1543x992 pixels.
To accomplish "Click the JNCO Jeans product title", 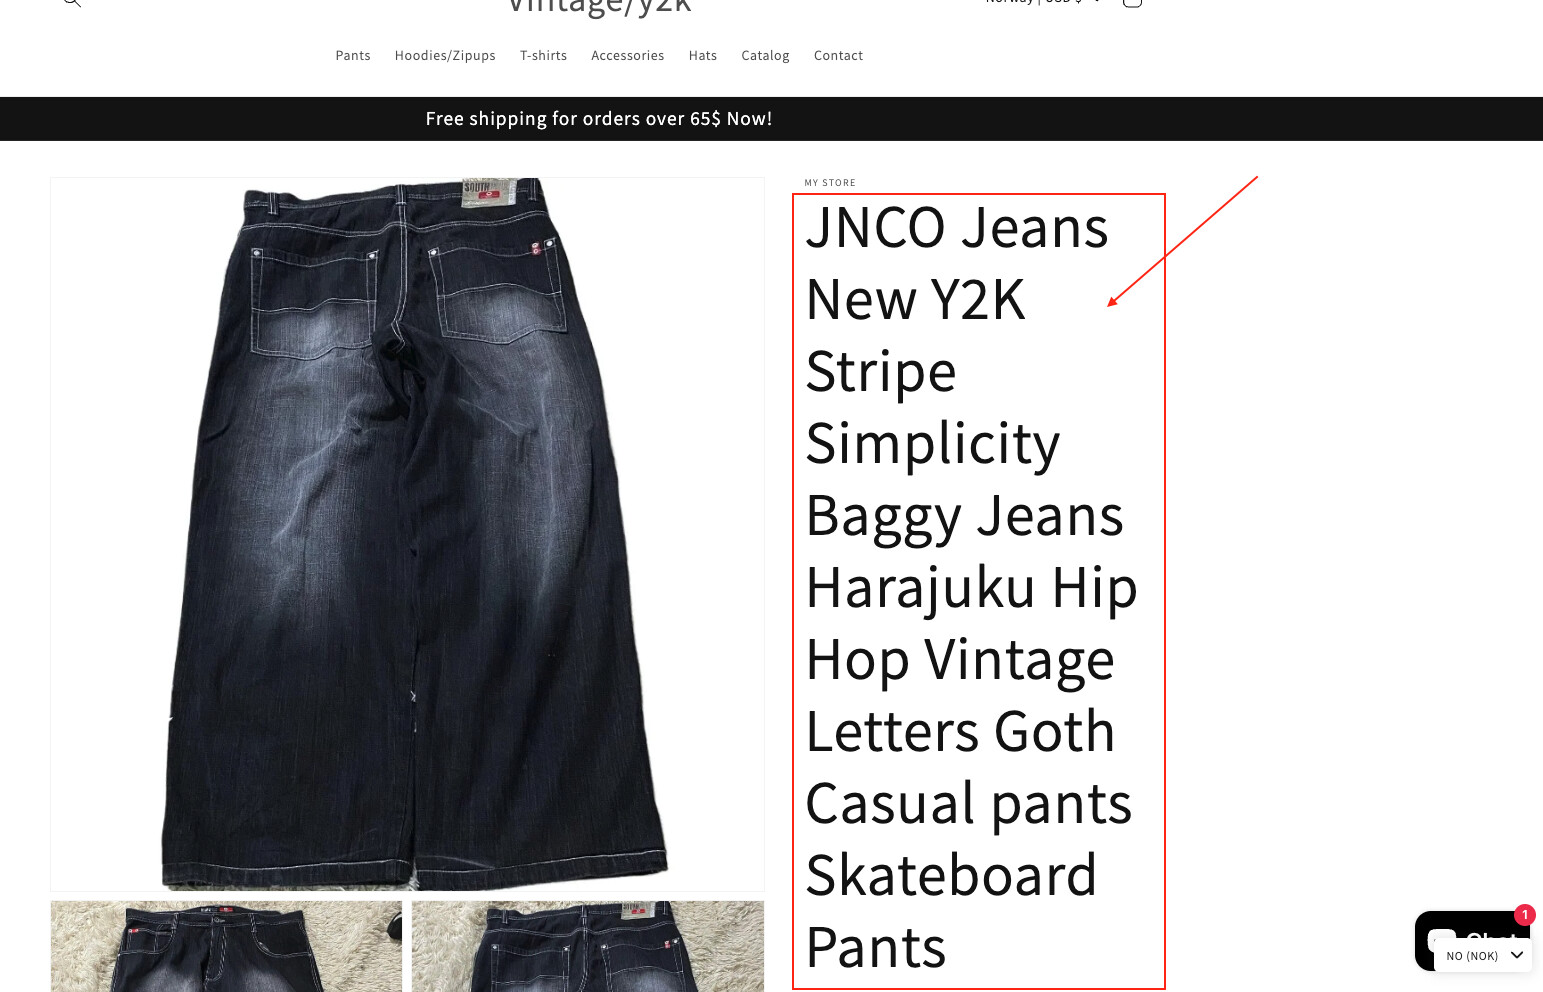I will click(971, 587).
